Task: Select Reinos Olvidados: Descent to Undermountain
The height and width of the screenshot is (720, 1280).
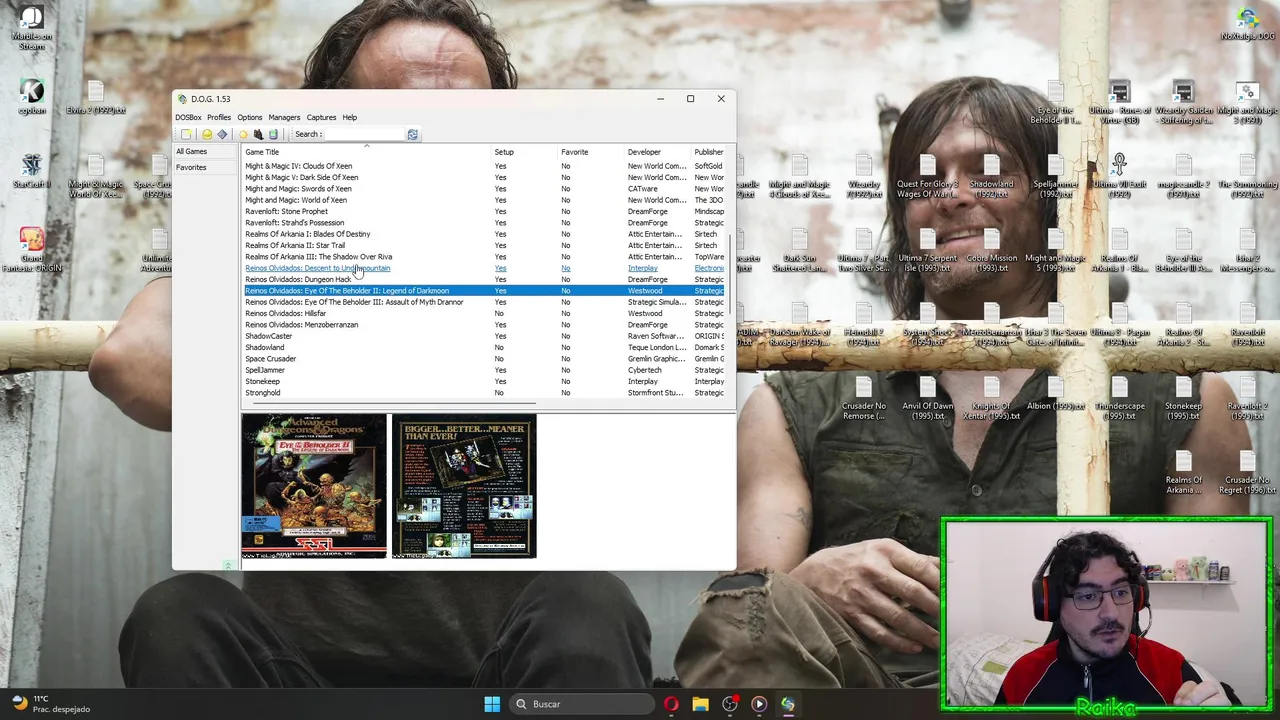Action: pyautogui.click(x=484, y=268)
